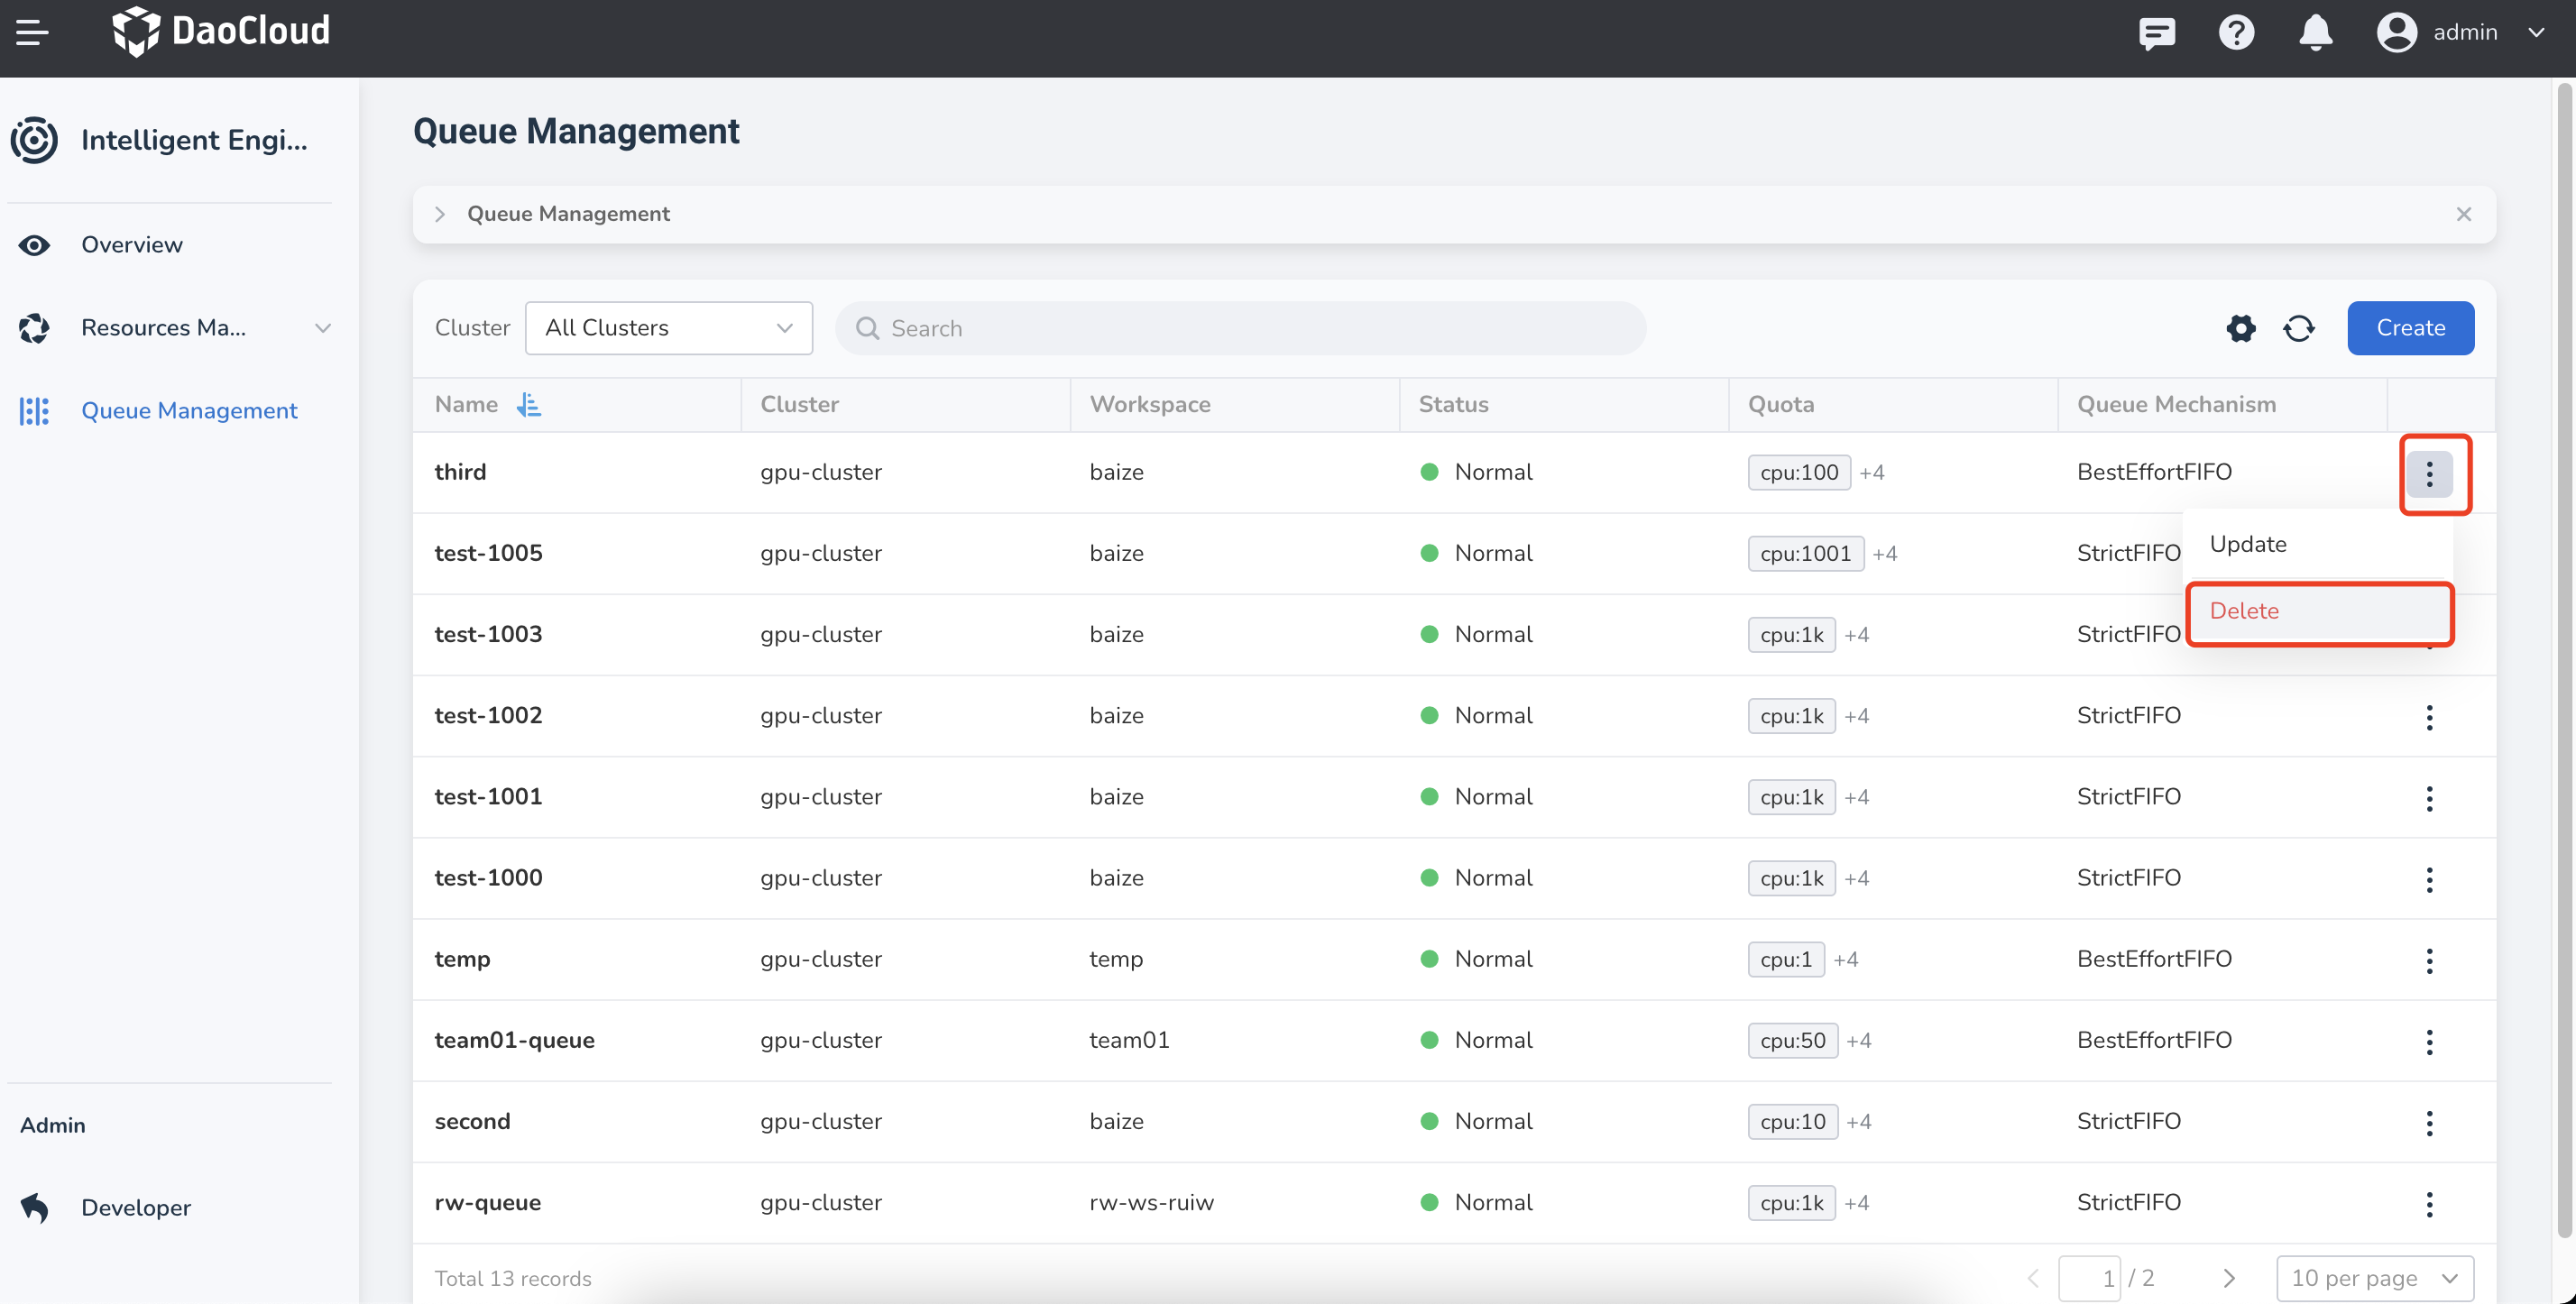Open the notifications bell
Viewport: 2576px width, 1304px height.
click(x=2315, y=33)
